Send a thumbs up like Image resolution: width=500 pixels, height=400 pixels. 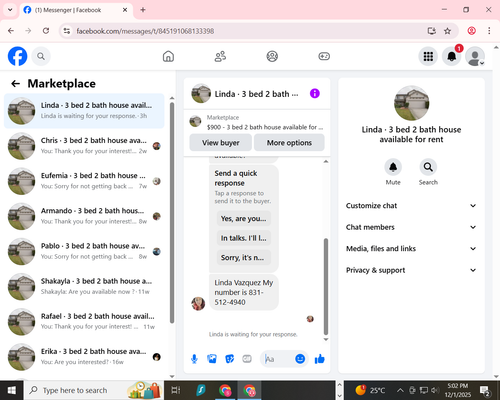point(320,359)
